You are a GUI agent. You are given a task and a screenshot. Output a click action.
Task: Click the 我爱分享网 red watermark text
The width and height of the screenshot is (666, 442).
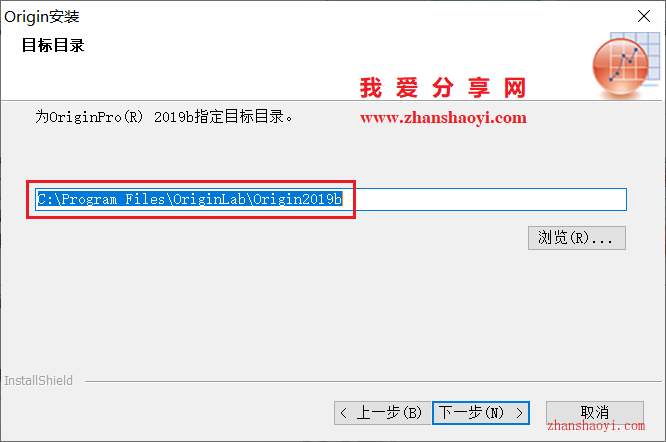click(443, 88)
